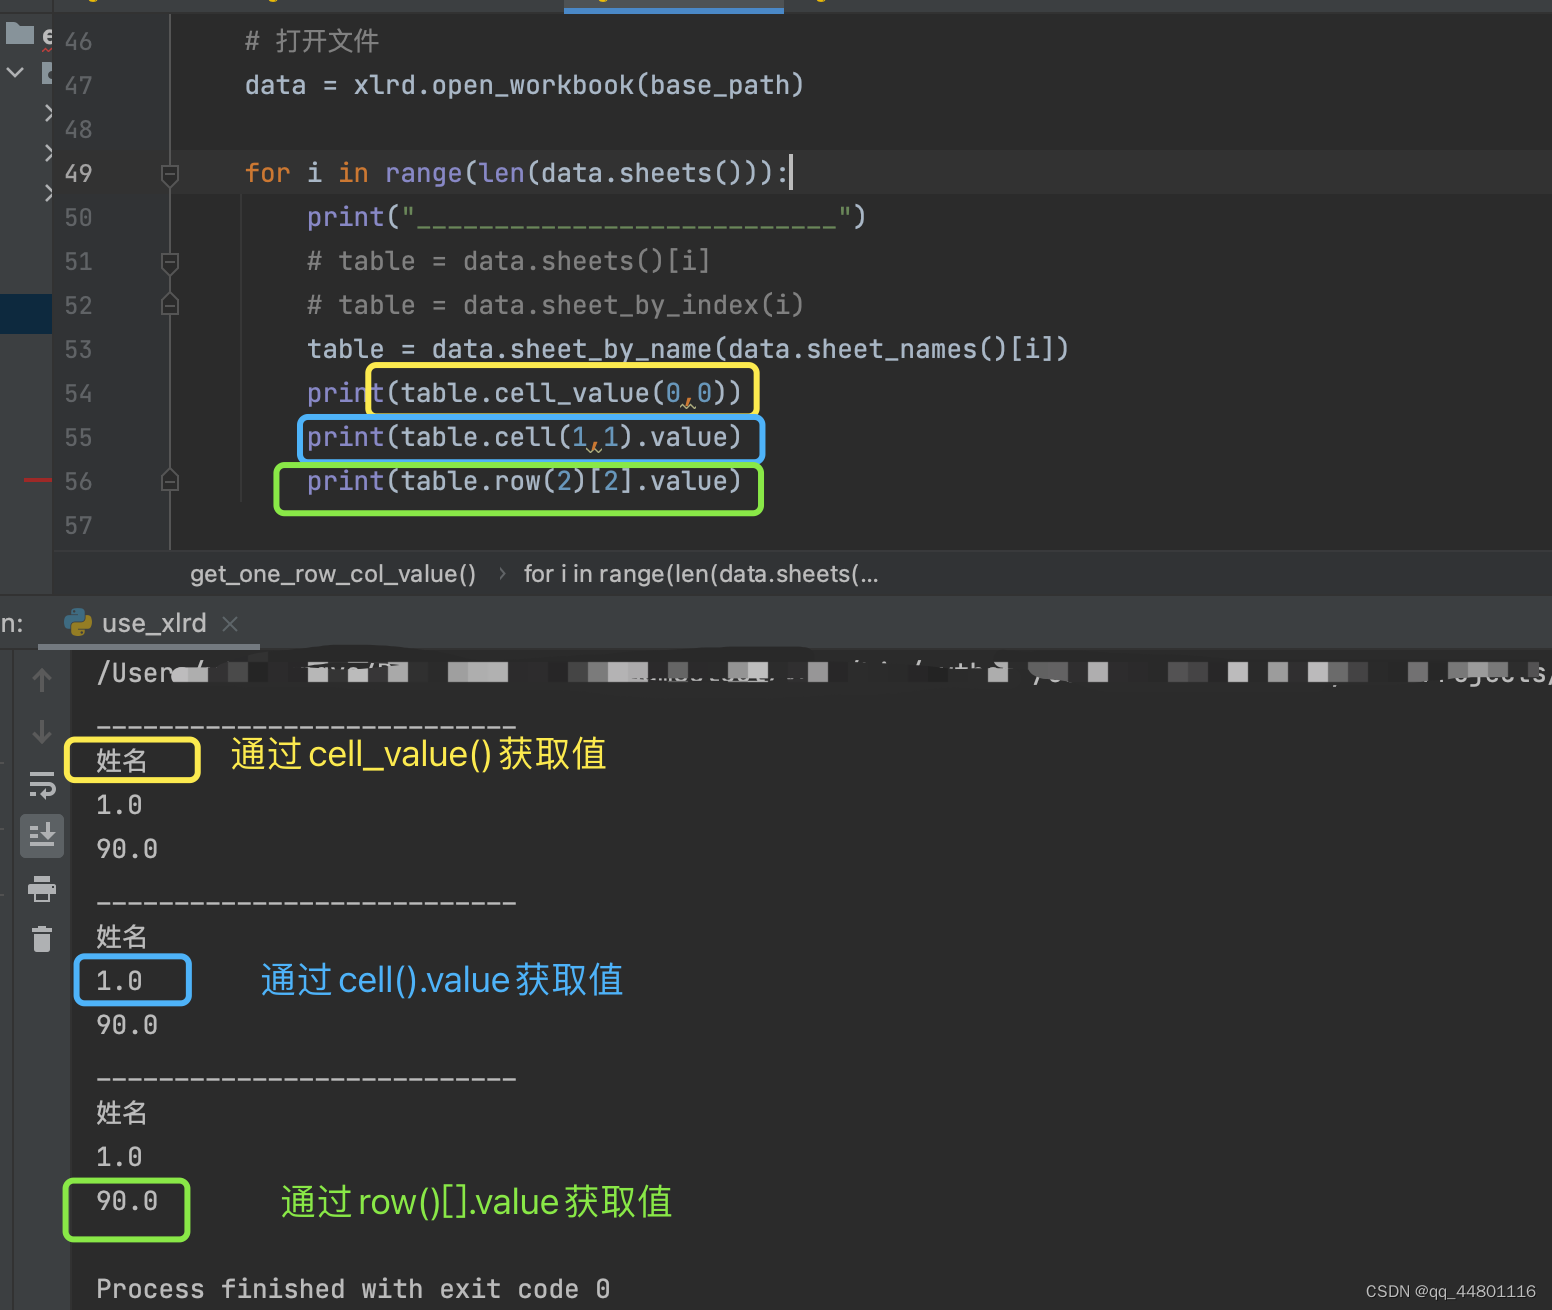Click the up-arrow icon in the Run panel

(x=42, y=680)
